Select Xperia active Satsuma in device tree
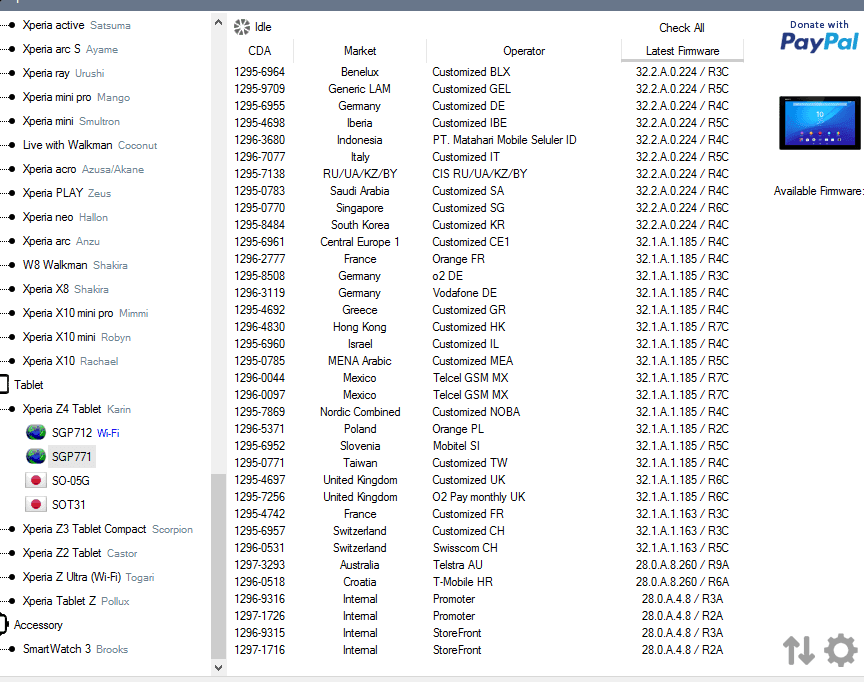 [x=77, y=25]
